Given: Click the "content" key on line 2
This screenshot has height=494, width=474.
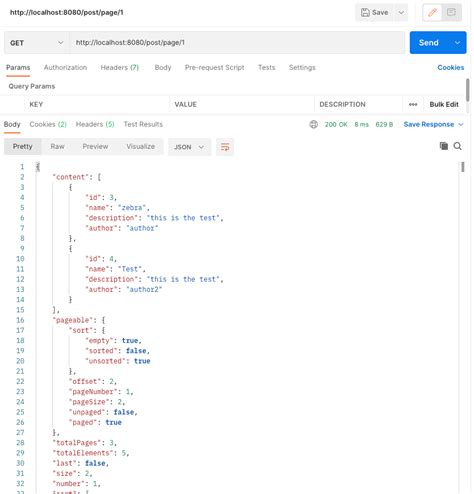Looking at the screenshot, I should (x=71, y=177).
